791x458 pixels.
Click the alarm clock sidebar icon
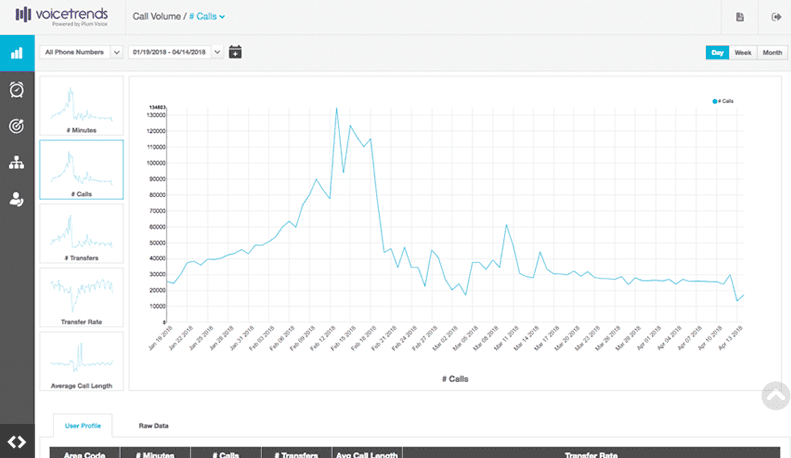coord(17,90)
